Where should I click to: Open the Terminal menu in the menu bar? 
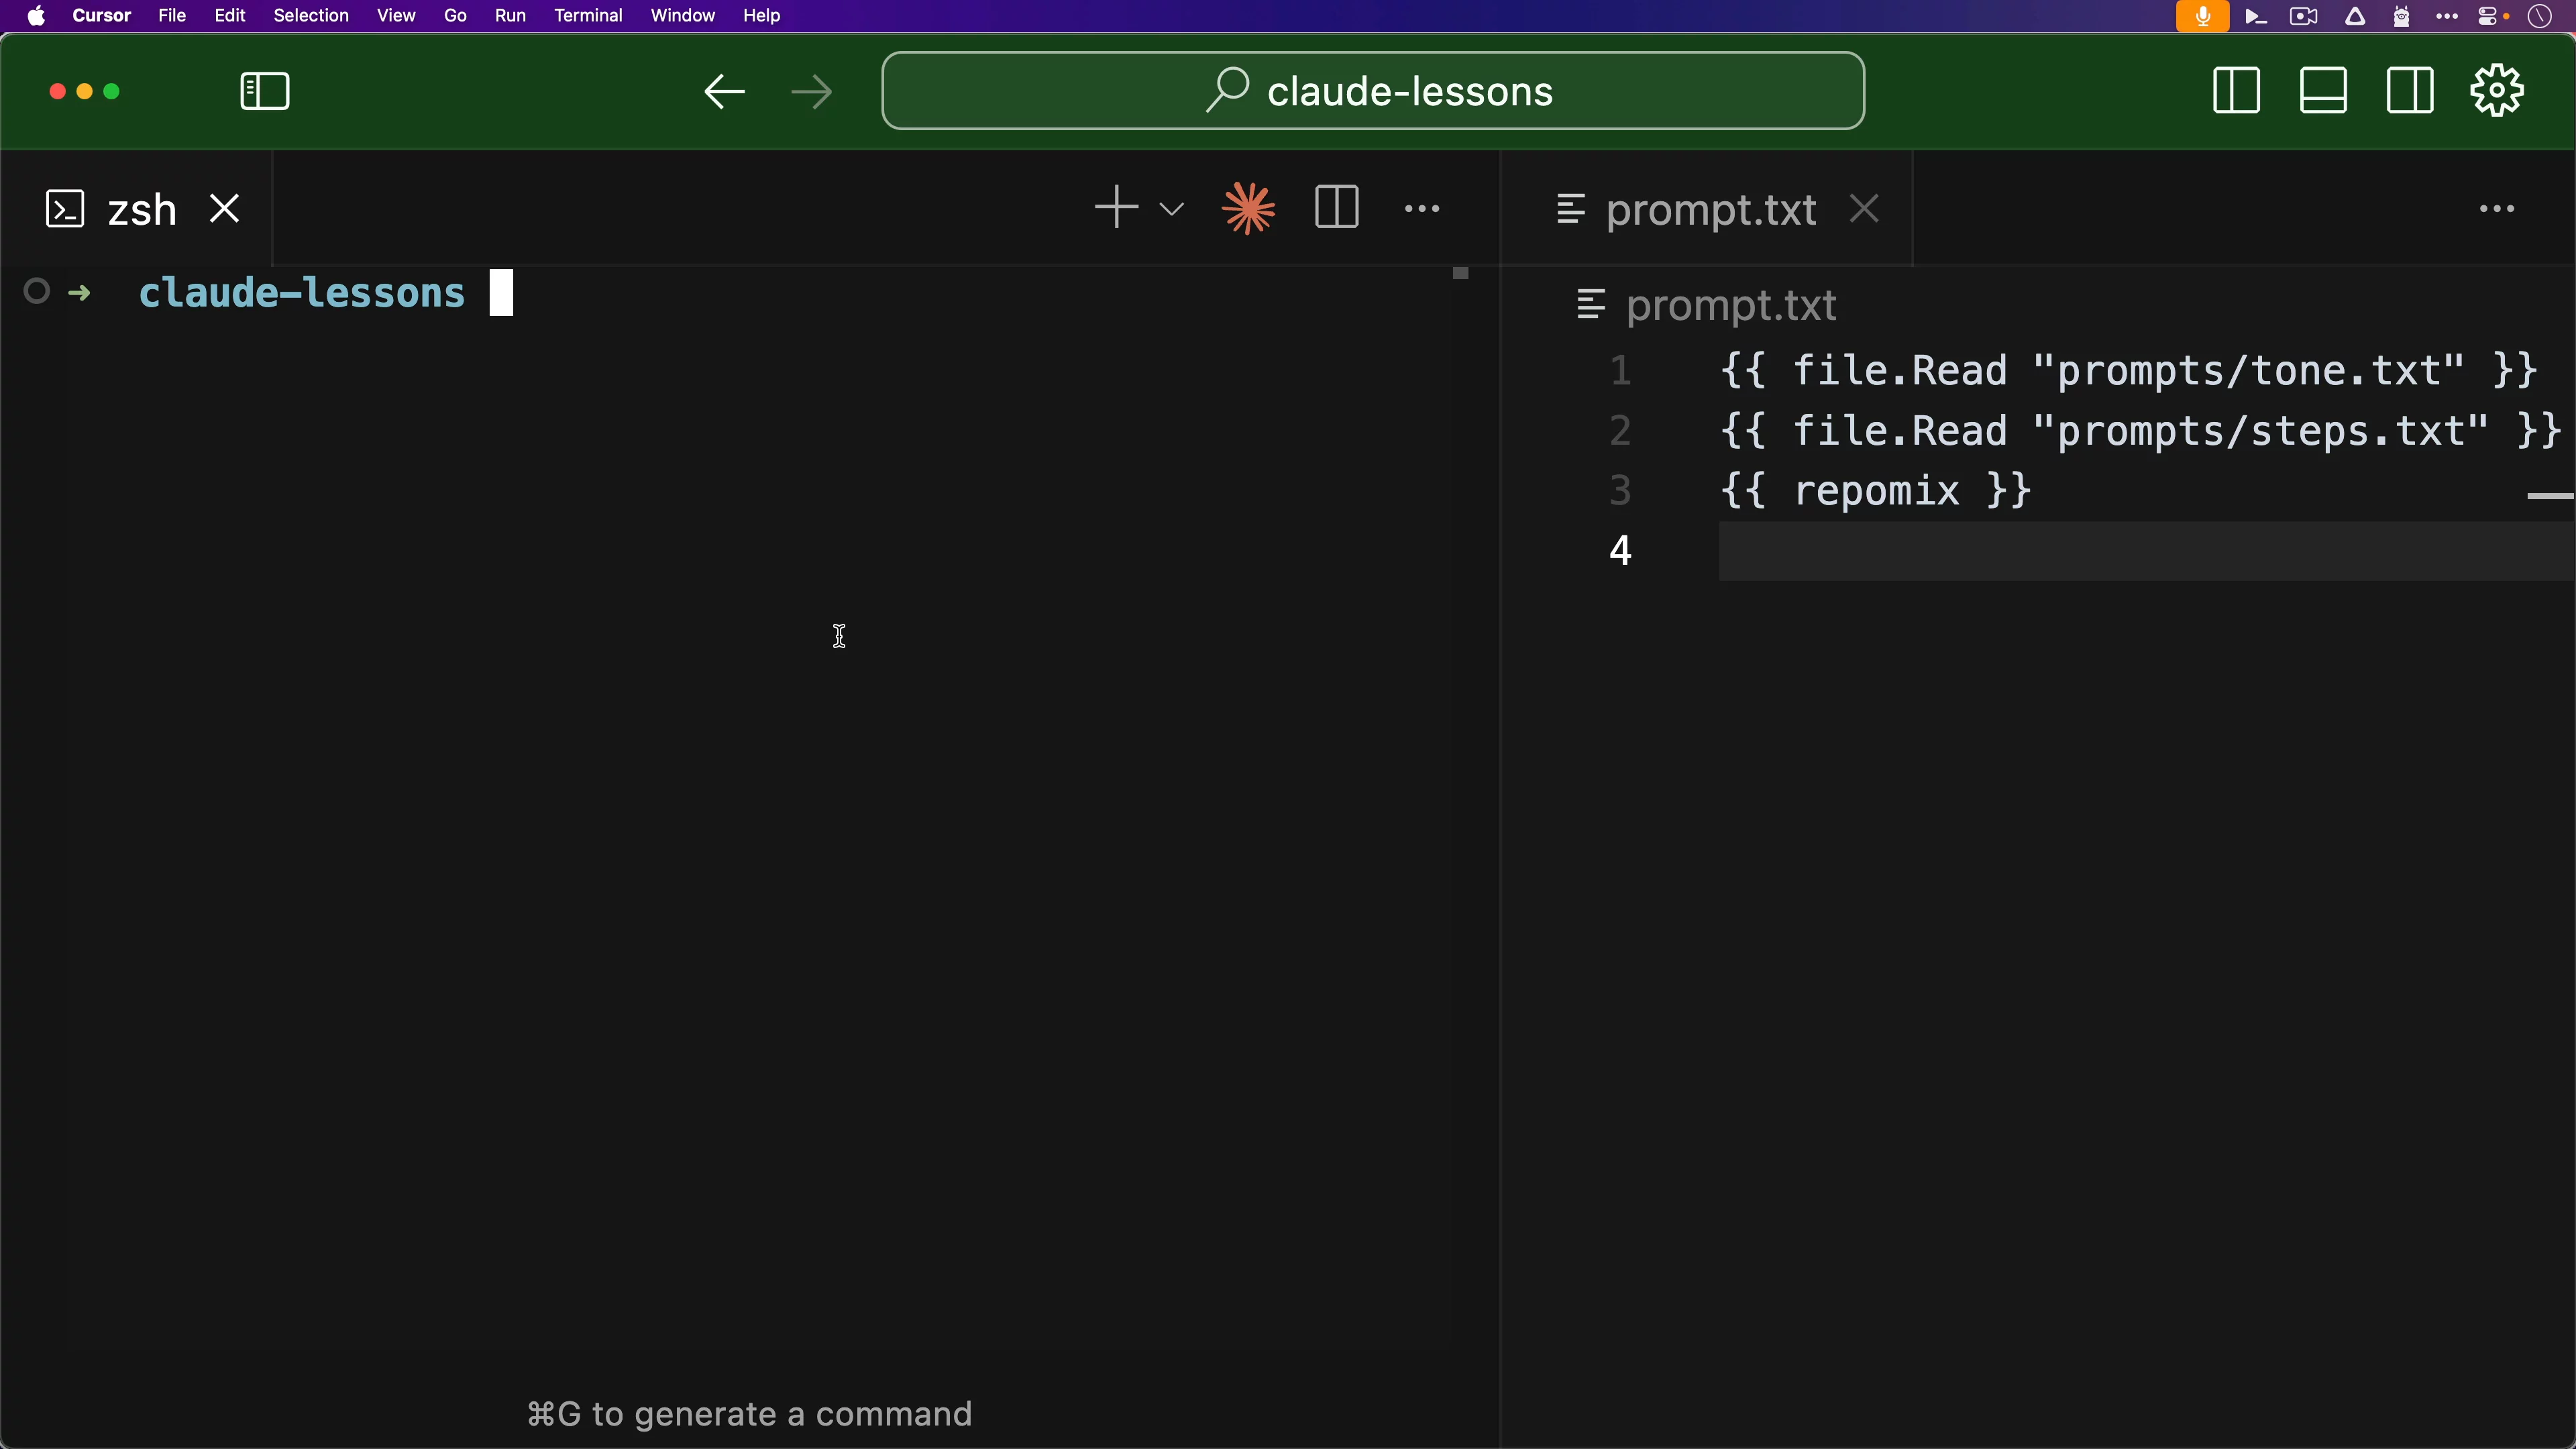point(588,15)
